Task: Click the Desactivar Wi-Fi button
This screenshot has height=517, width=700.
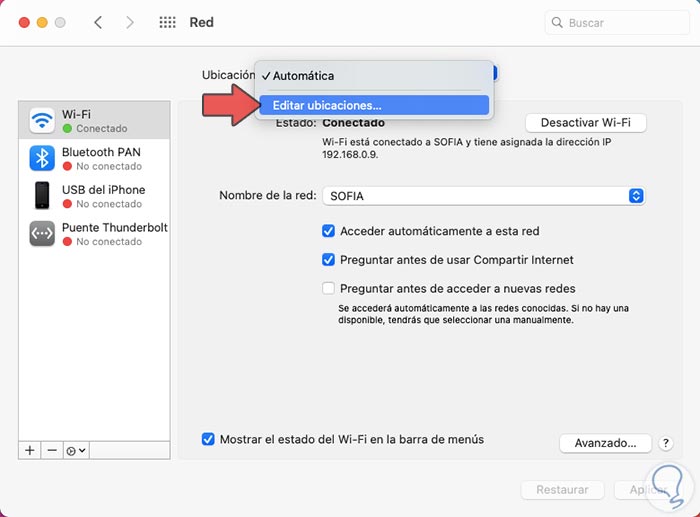Action: [585, 122]
